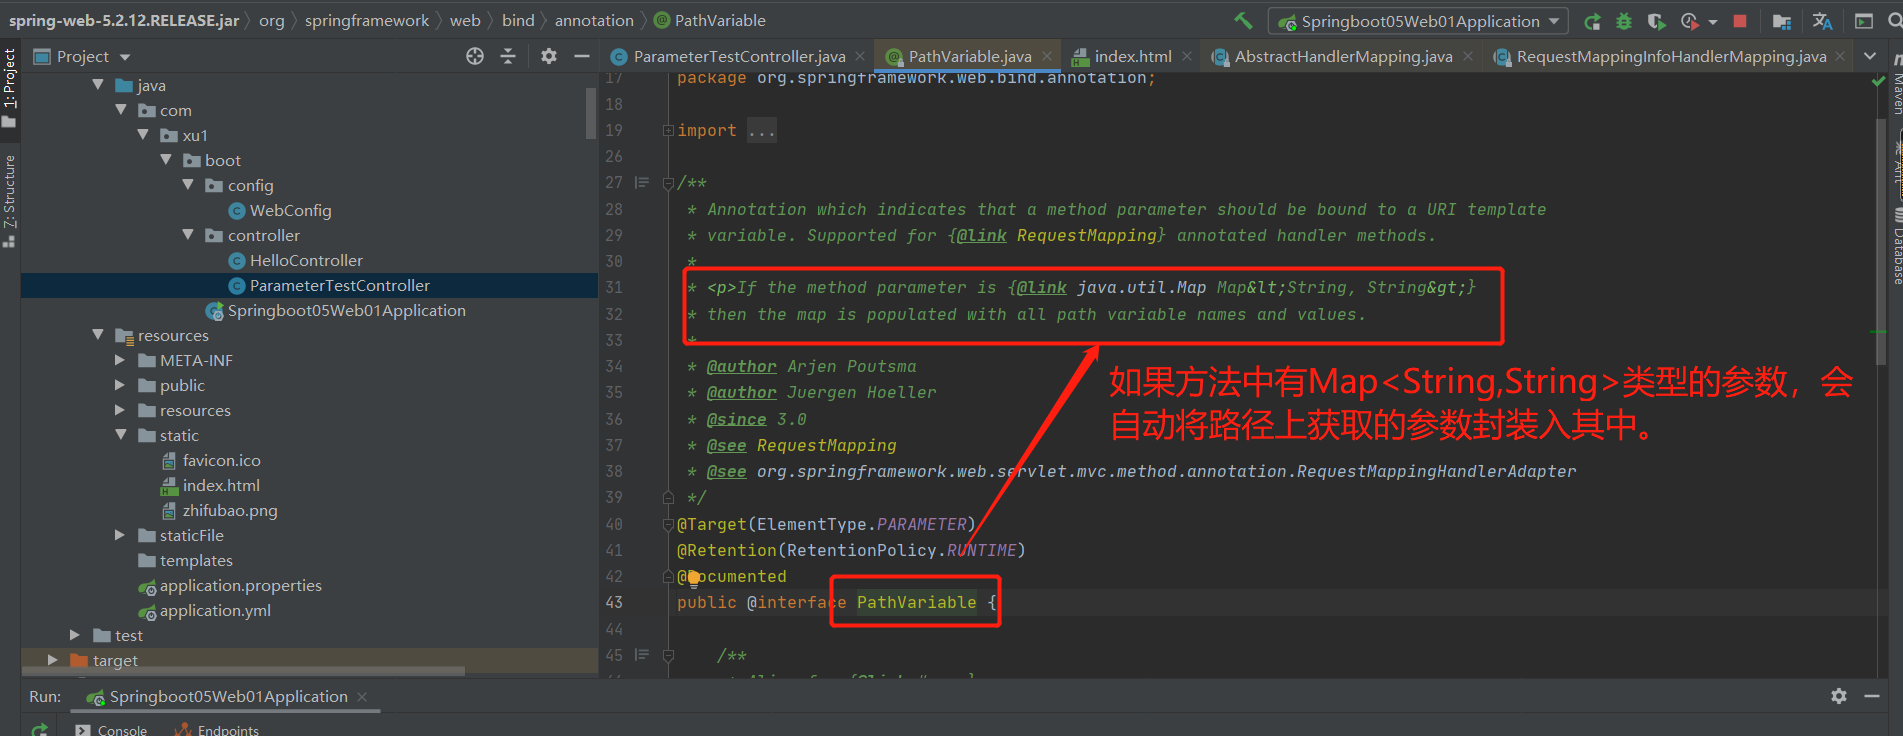1903x736 pixels.
Task: Click the 'springframework' breadcrumb
Action: (x=366, y=20)
